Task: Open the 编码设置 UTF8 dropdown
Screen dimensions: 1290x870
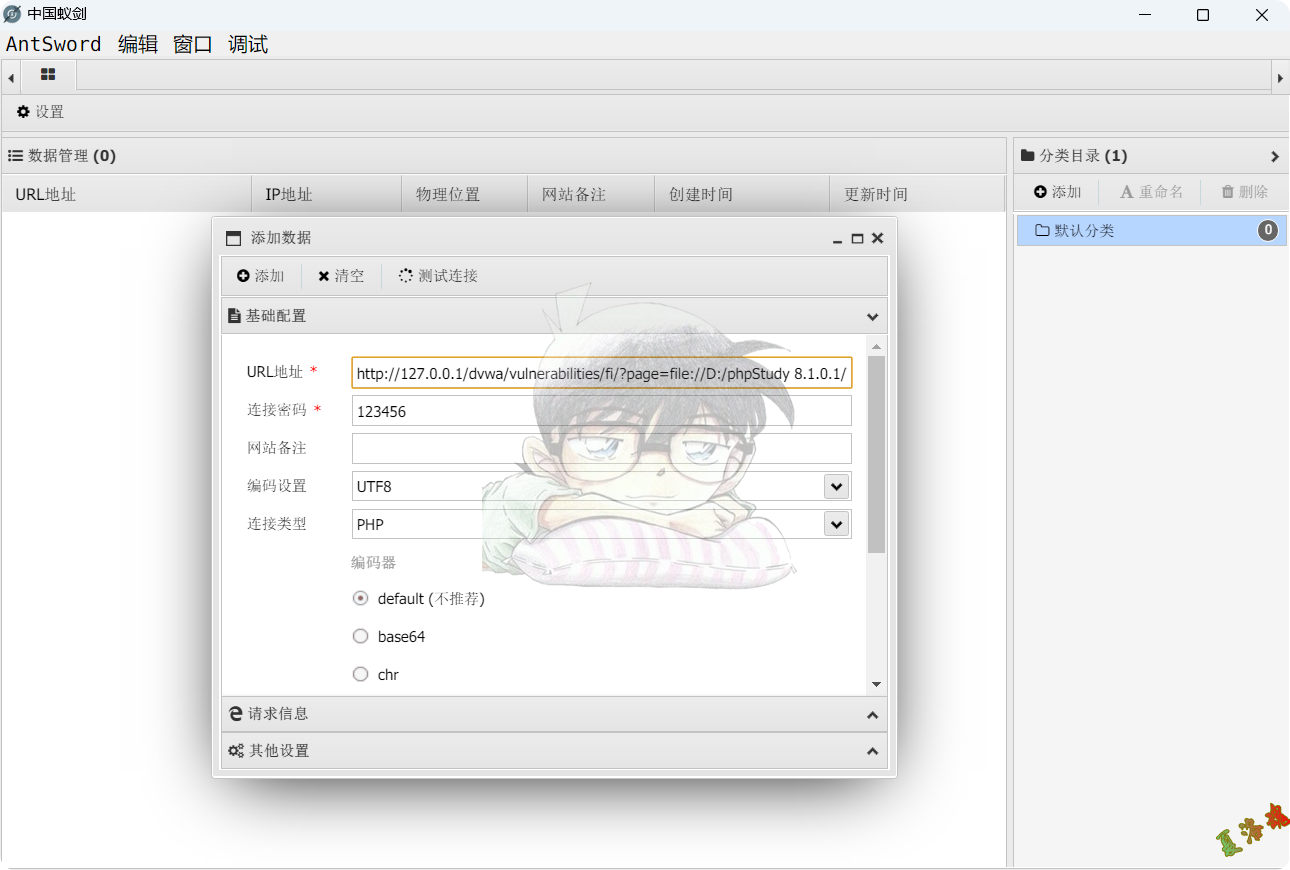Action: point(836,487)
